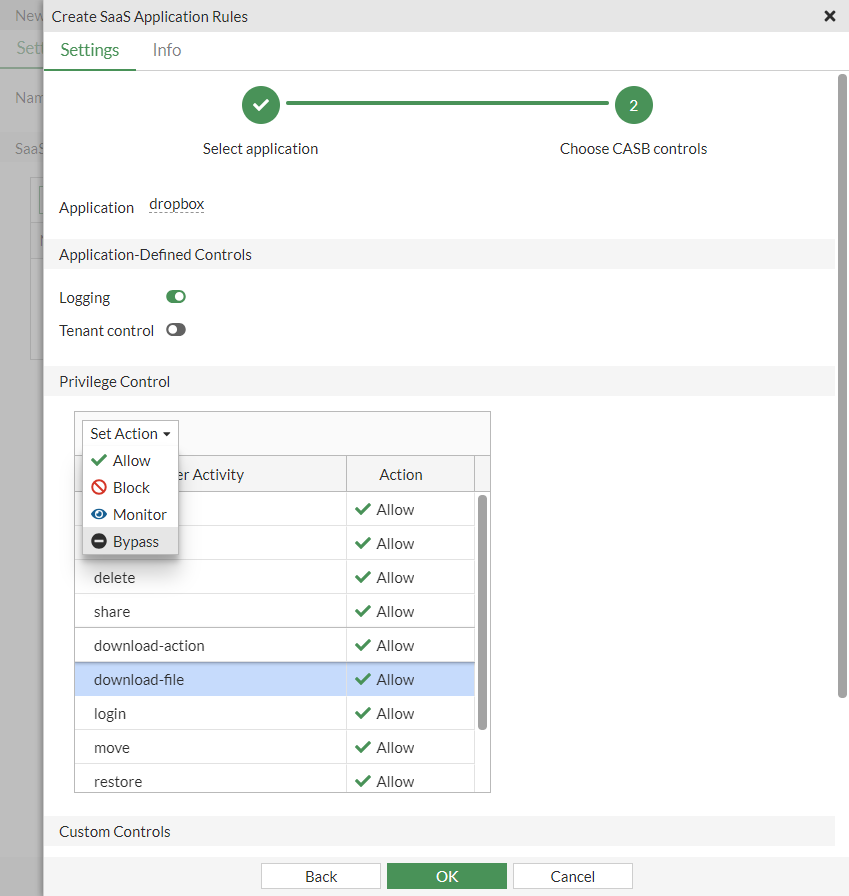Viewport: 849px width, 896px height.
Task: Select the download-file activity row
Action: (210, 680)
